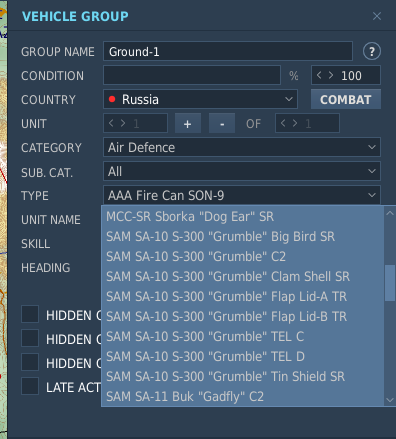The width and height of the screenshot is (396, 439).
Task: Open the Category dropdown Air Defence
Action: (x=242, y=147)
